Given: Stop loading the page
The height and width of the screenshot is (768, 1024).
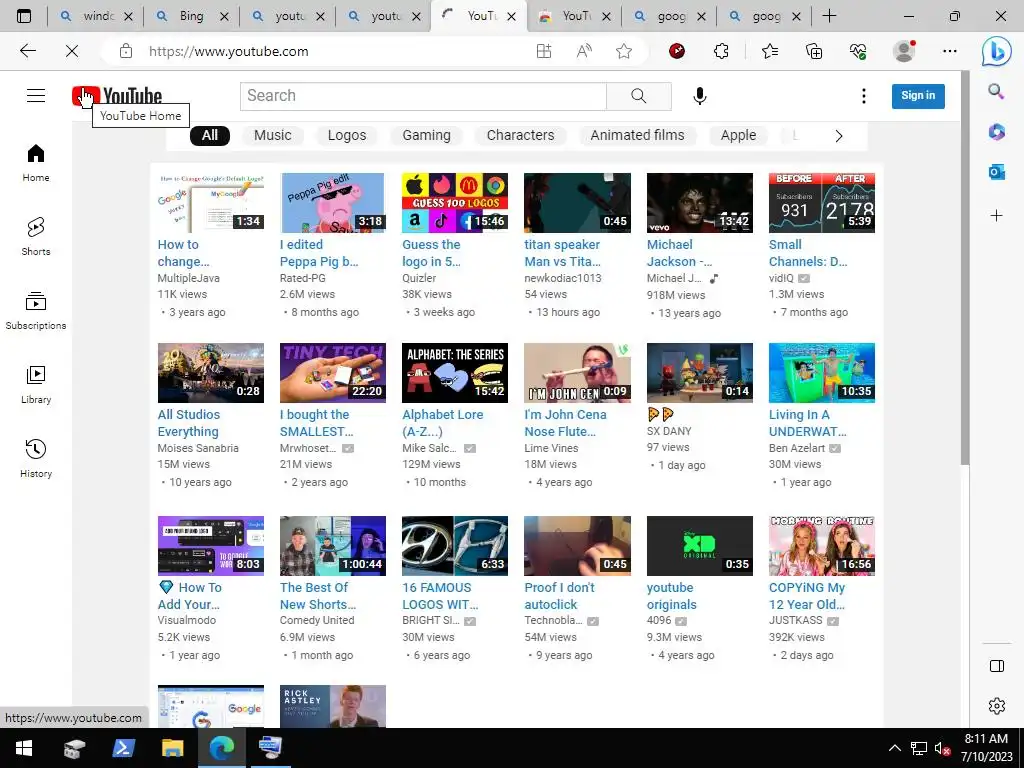Looking at the screenshot, I should coord(72,51).
